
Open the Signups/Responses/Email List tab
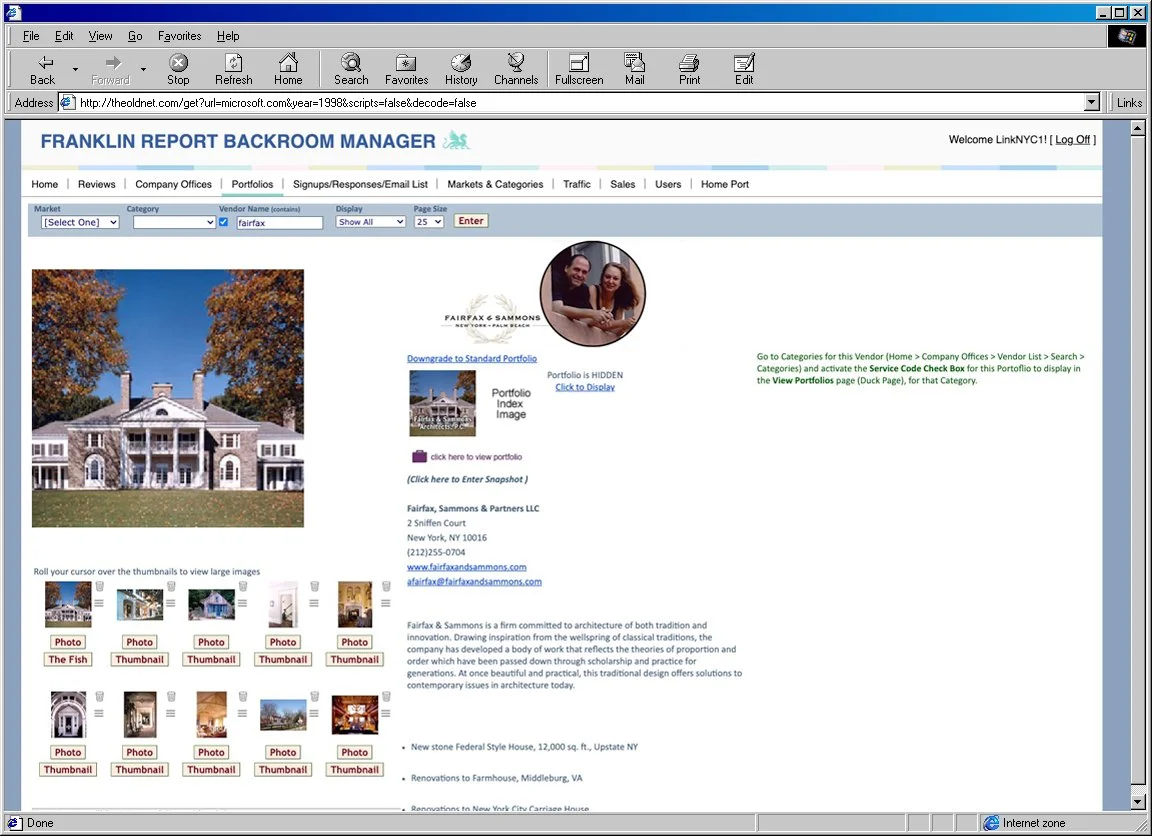pos(360,184)
